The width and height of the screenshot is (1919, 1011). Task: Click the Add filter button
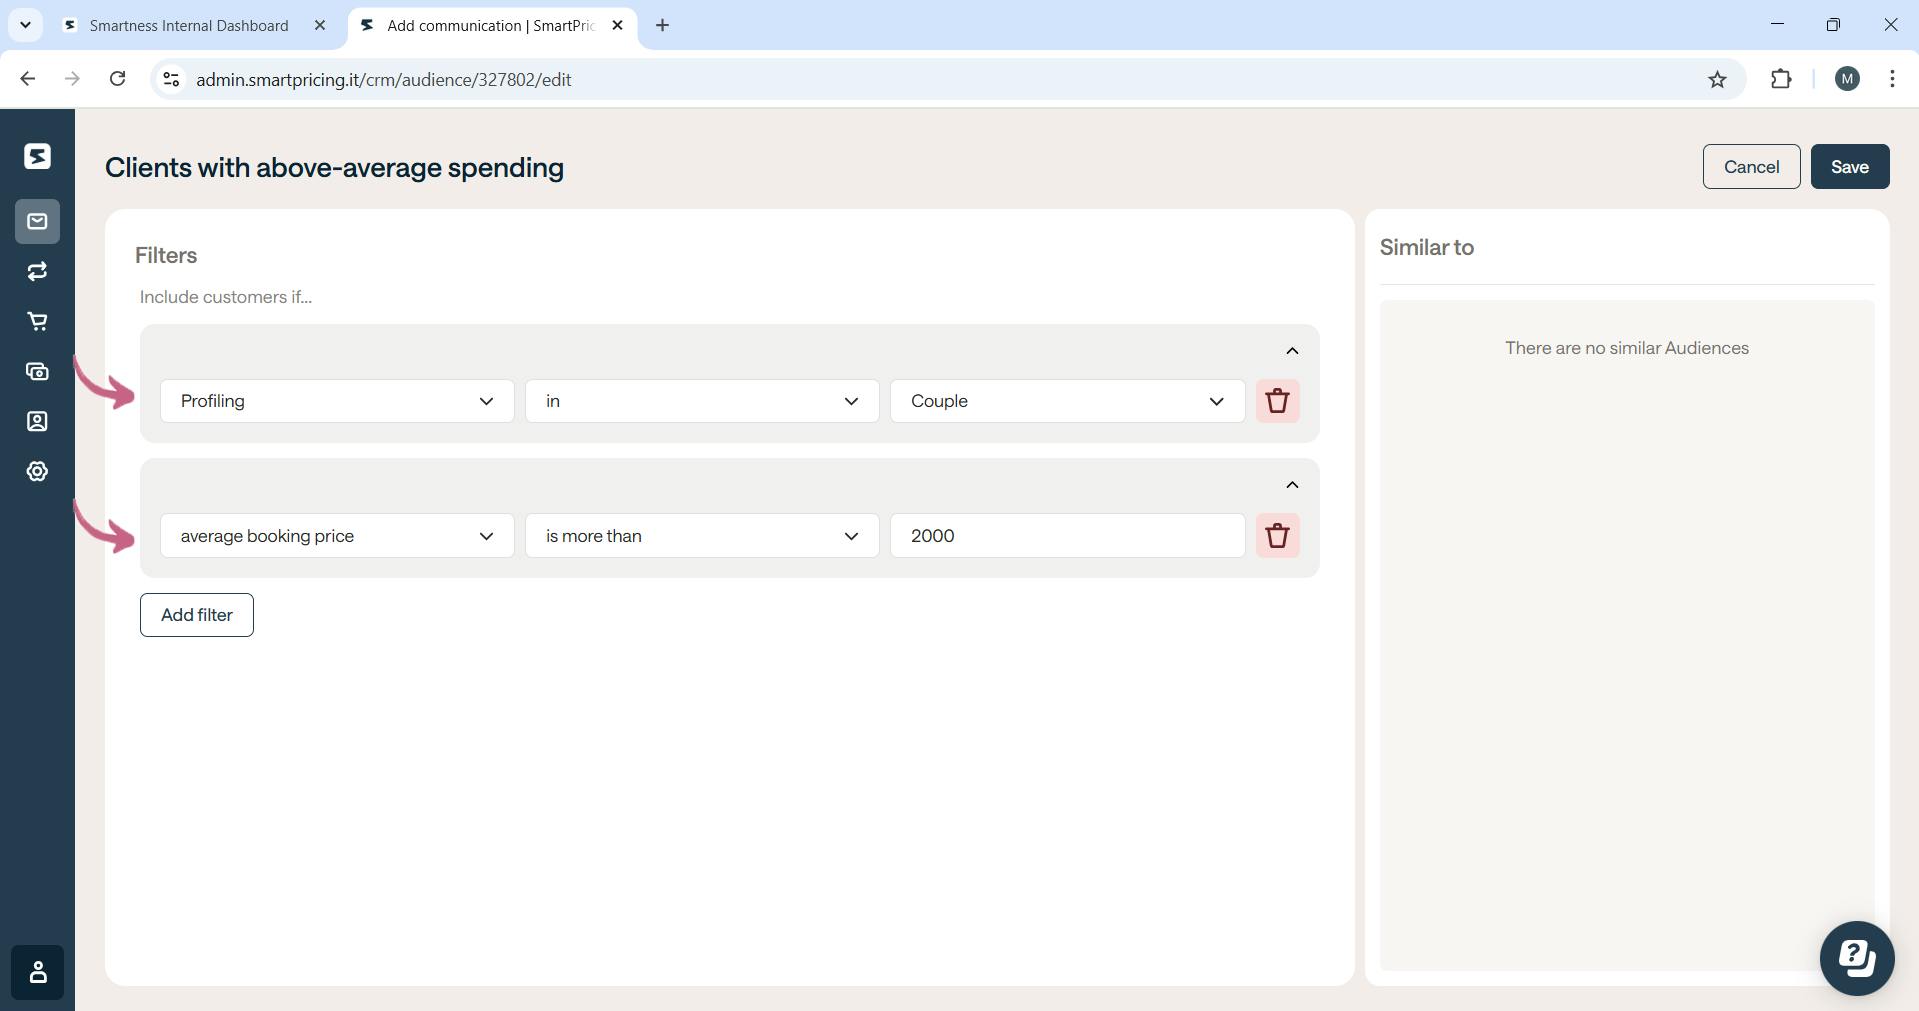tap(197, 615)
